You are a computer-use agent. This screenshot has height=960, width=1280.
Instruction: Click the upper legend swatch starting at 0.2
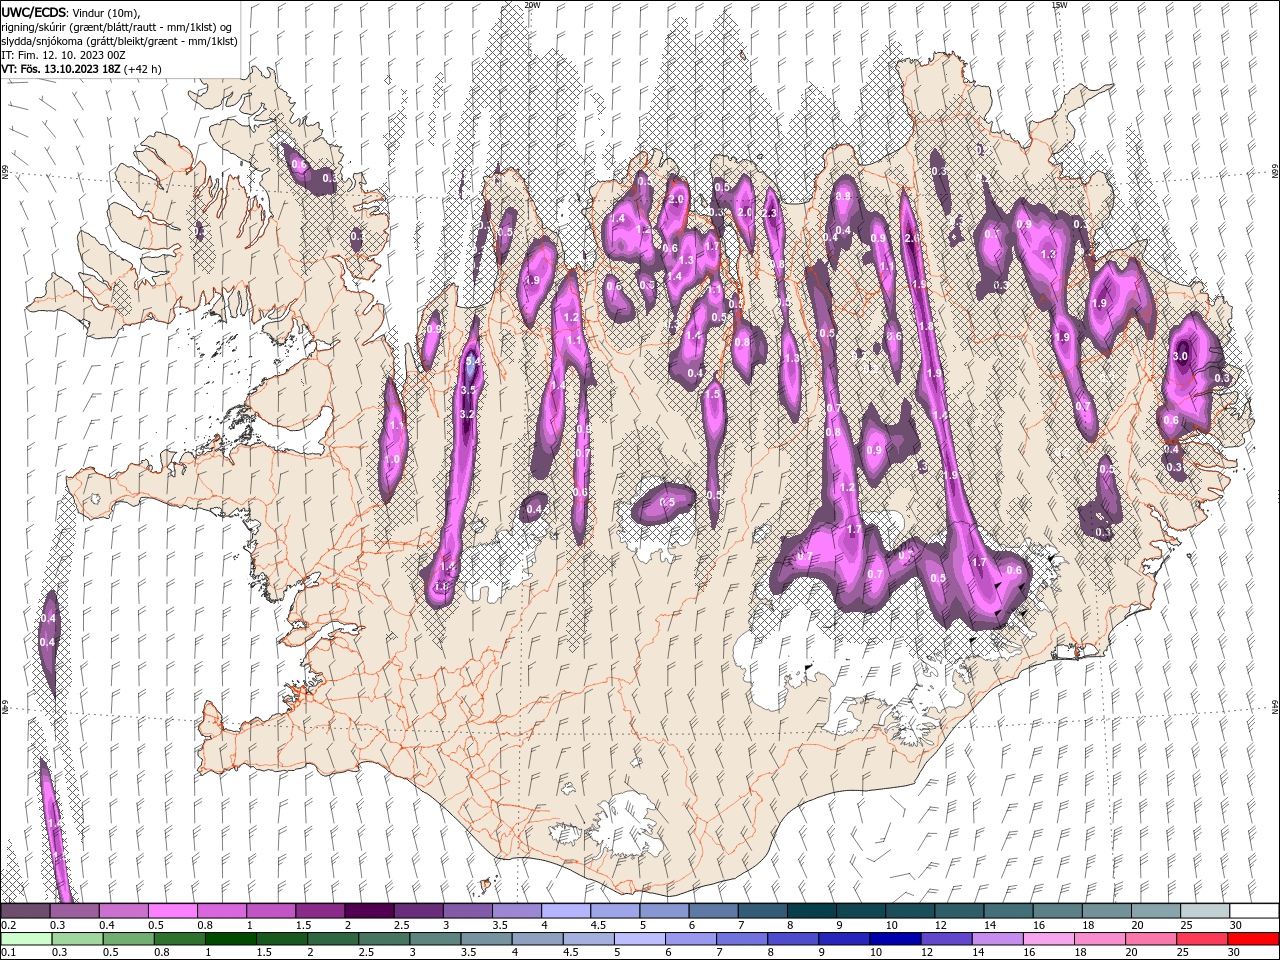tap(26, 911)
